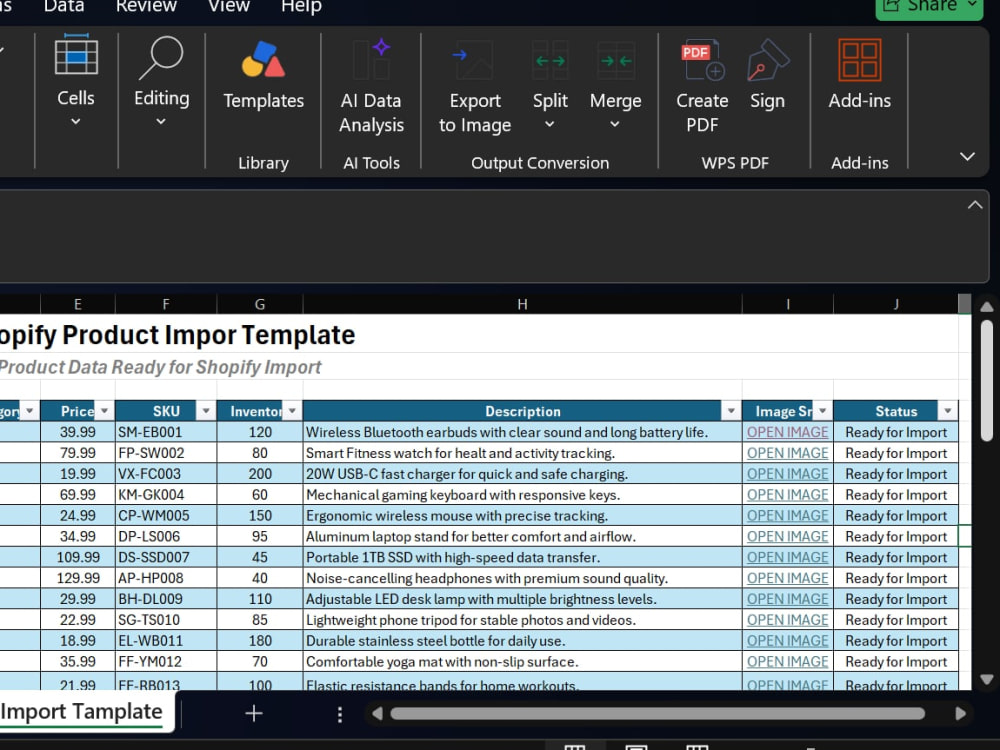
Task: Select column E header
Action: tap(78, 304)
